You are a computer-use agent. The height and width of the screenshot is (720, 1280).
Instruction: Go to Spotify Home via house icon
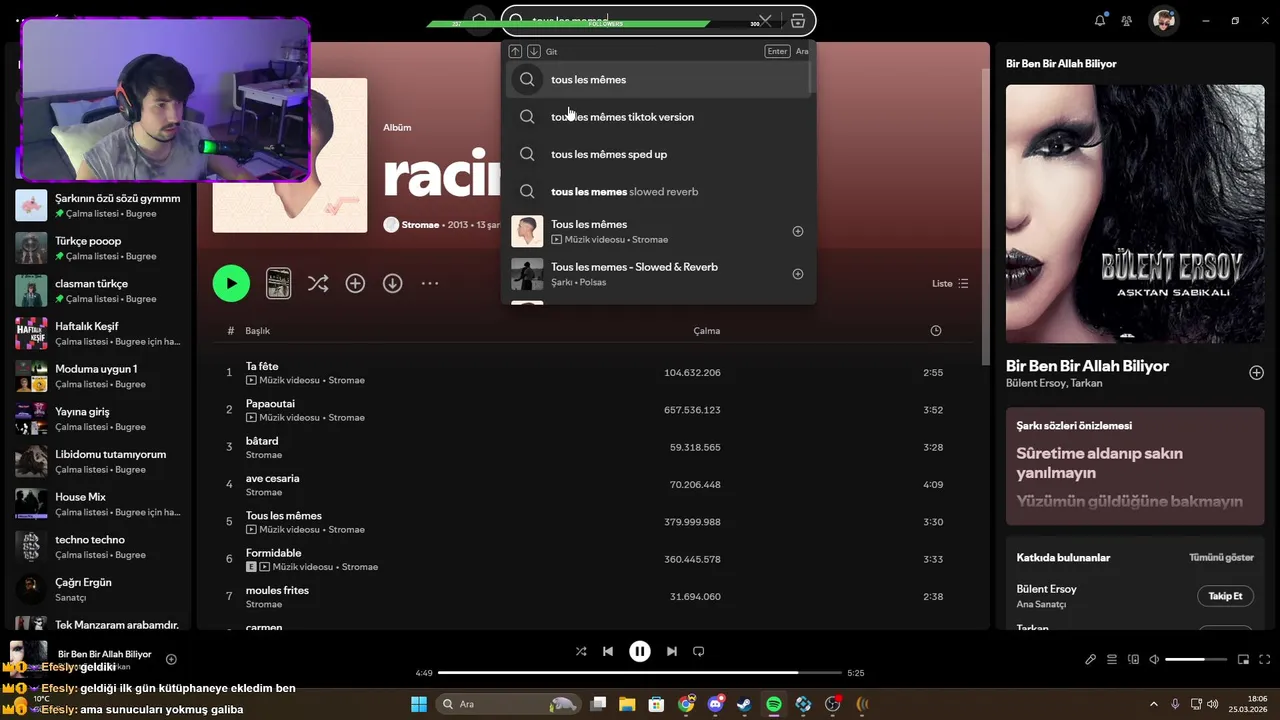click(480, 20)
